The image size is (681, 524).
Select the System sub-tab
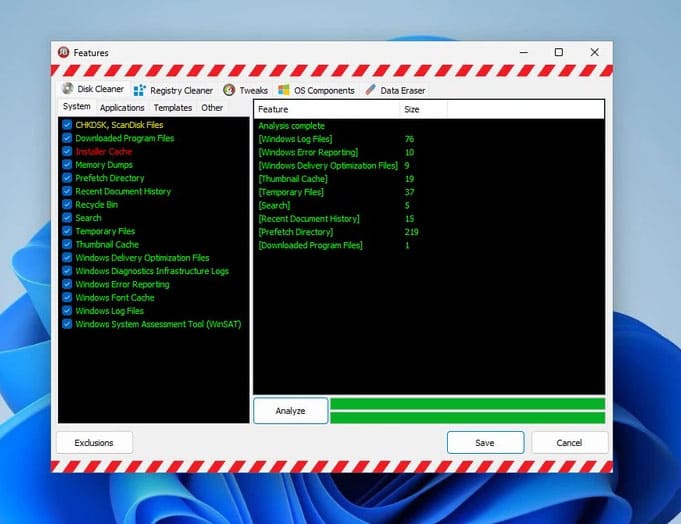(76, 106)
